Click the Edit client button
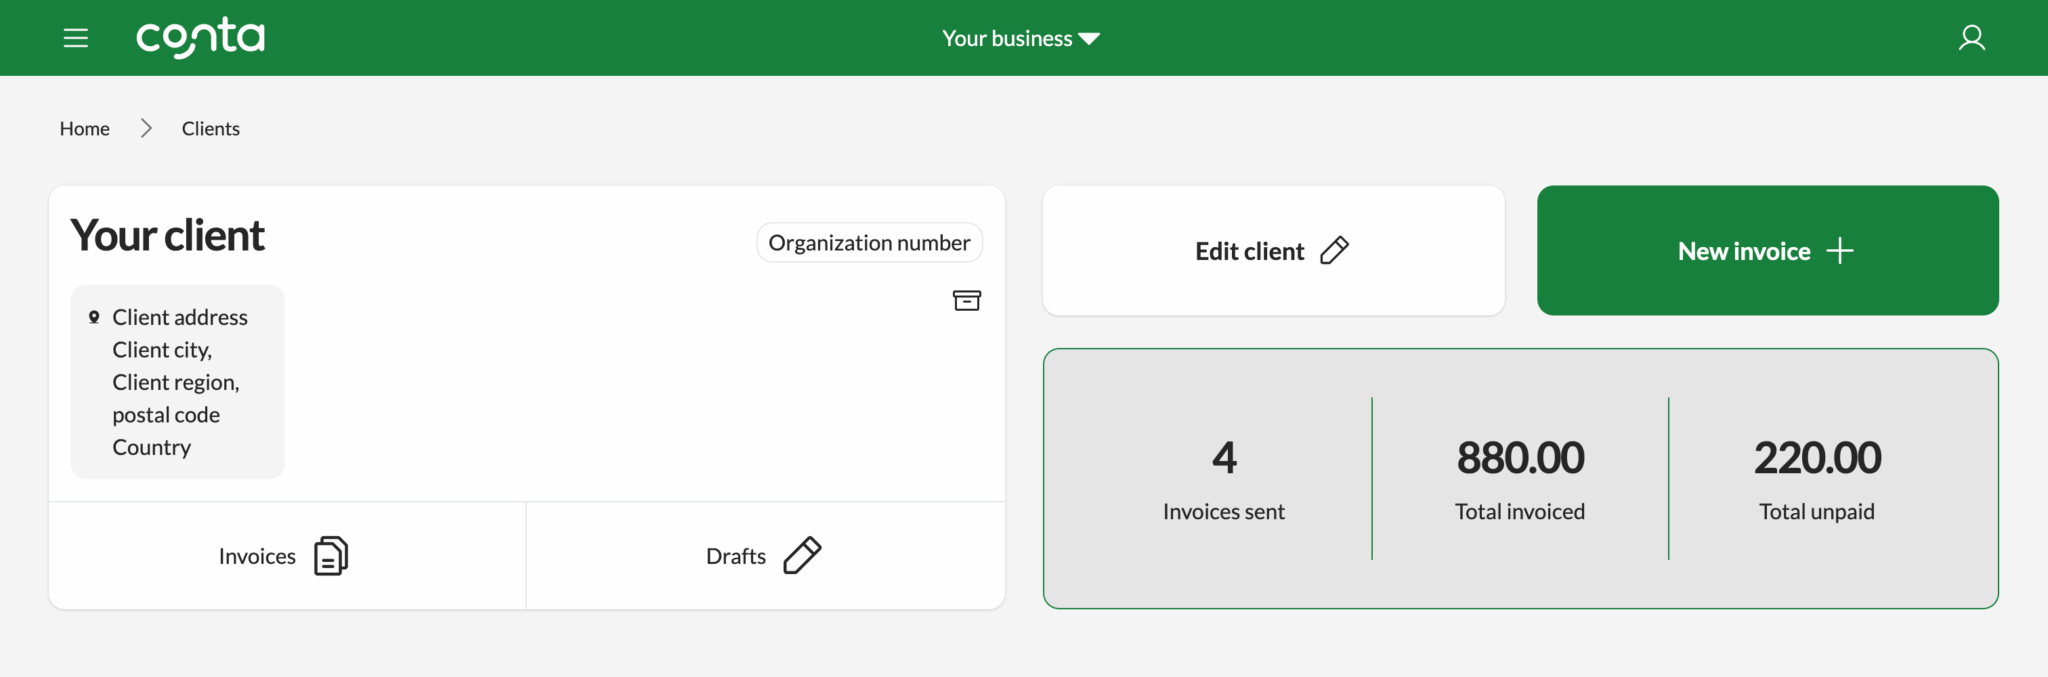The image size is (2048, 677). pyautogui.click(x=1273, y=250)
